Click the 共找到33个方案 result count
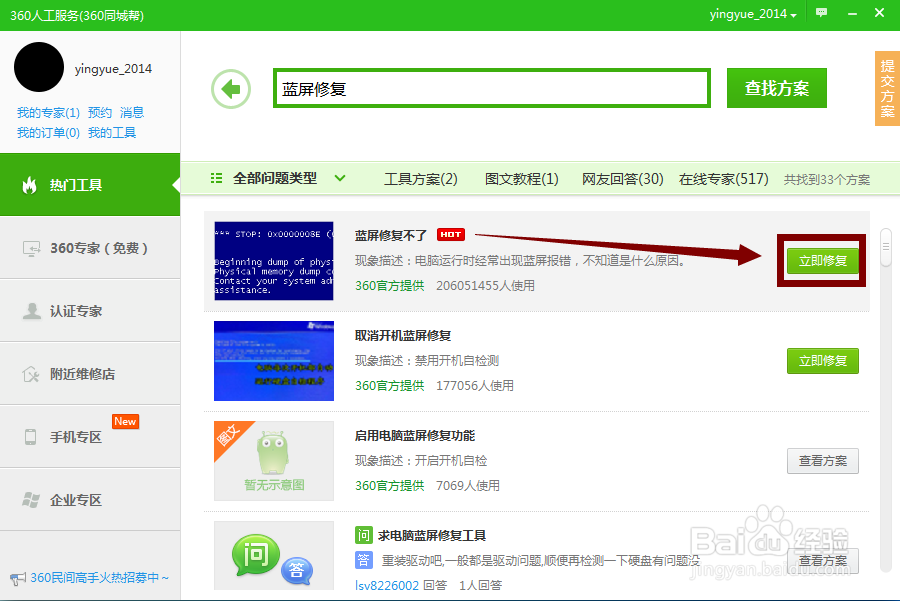The image size is (900, 601). point(827,180)
